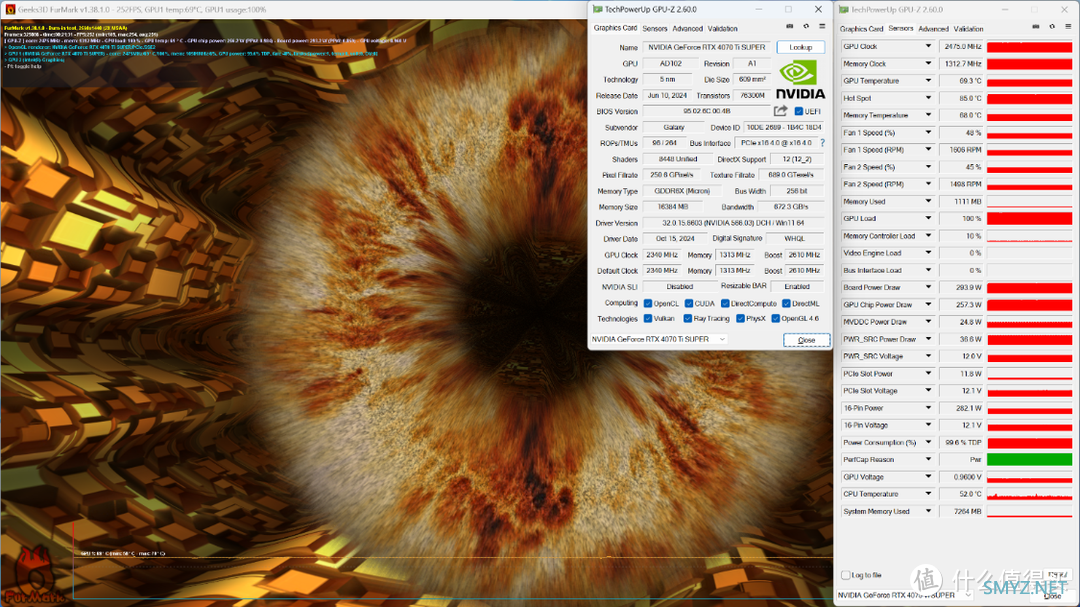The image size is (1080, 607).
Task: Switch to Advanced tab in left GPU-Z window
Action: [687, 28]
